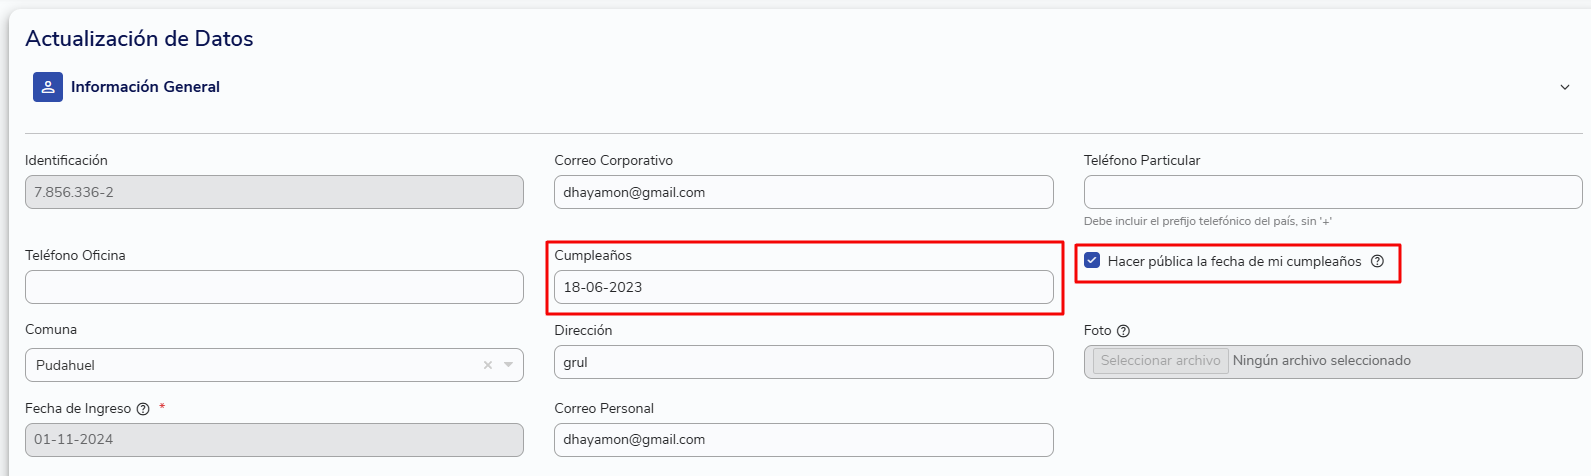Click the Fecha de Ingreso date field
The height and width of the screenshot is (476, 1591).
[x=274, y=440]
